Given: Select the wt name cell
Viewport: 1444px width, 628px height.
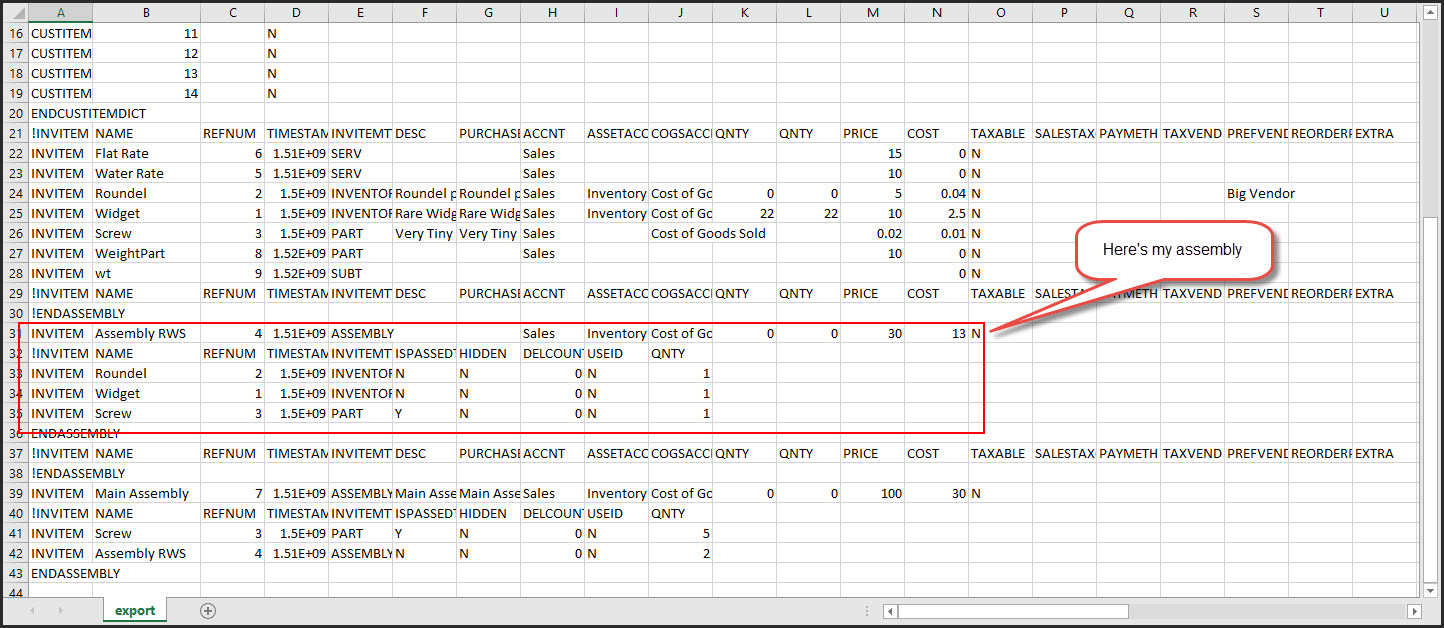Looking at the screenshot, I should point(146,273).
